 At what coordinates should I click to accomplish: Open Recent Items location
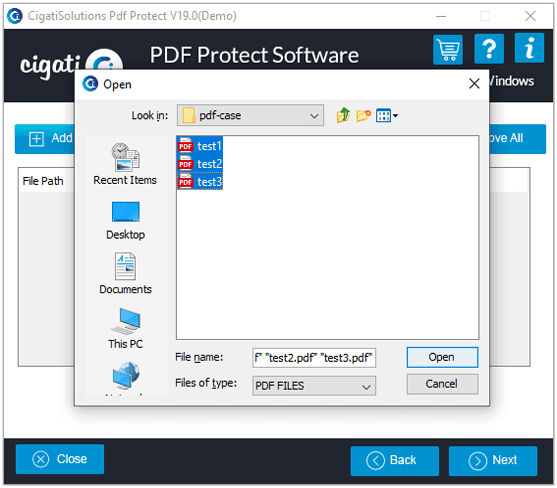pyautogui.click(x=125, y=164)
